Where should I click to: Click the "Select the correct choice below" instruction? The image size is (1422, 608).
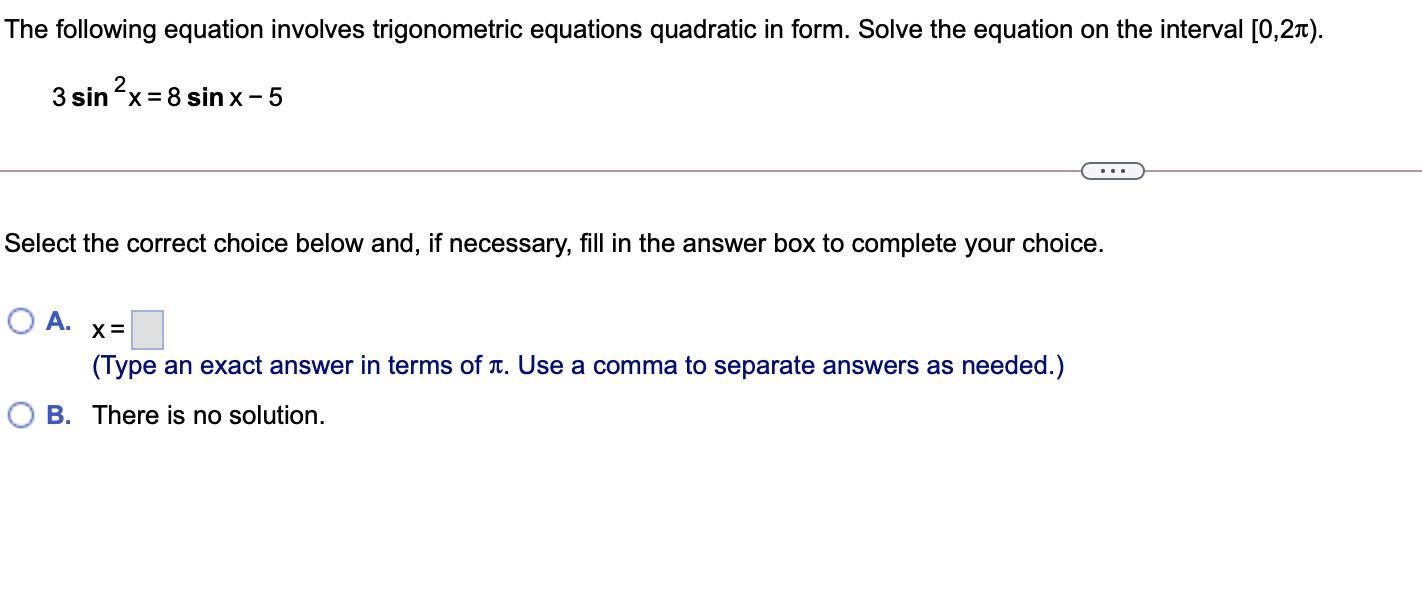(x=554, y=243)
